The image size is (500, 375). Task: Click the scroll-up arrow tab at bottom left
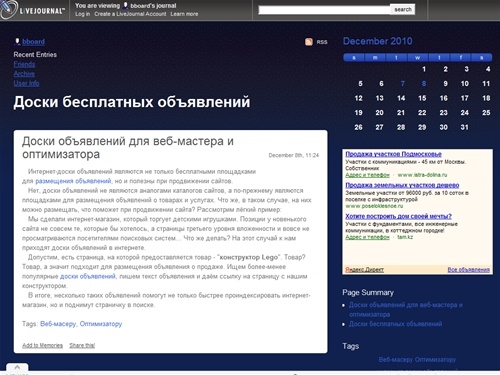coord(17,367)
